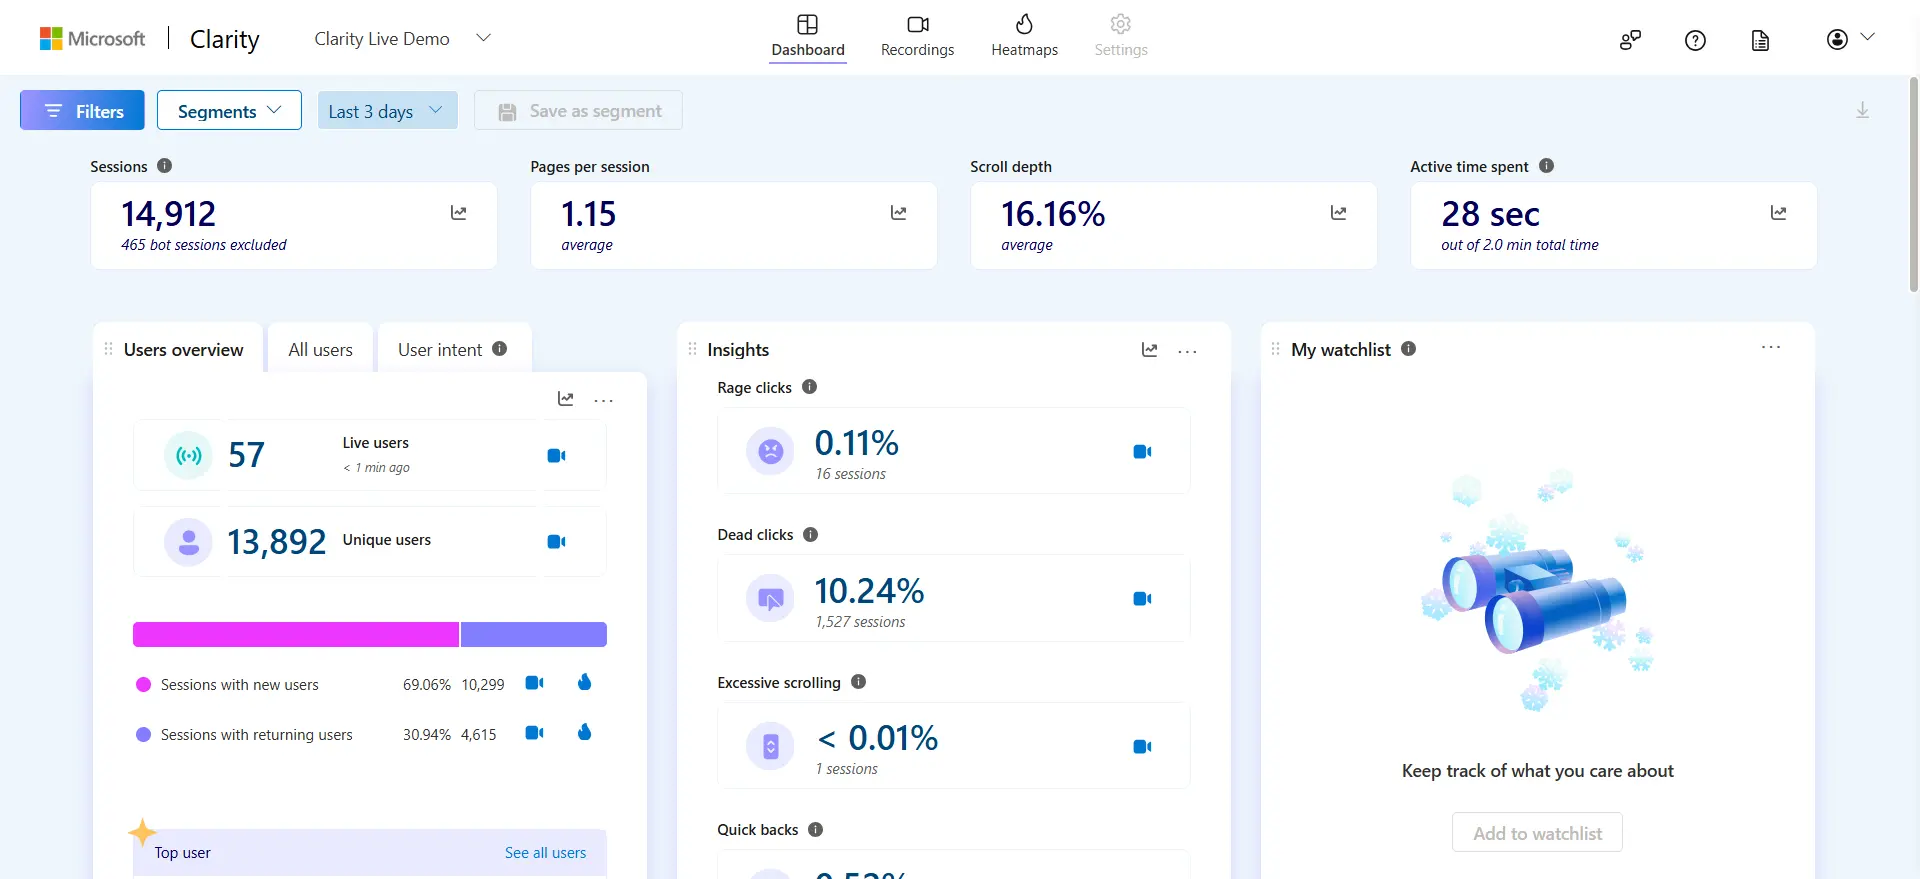Click the Microsoft logo
The width and height of the screenshot is (1920, 879).
point(92,39)
